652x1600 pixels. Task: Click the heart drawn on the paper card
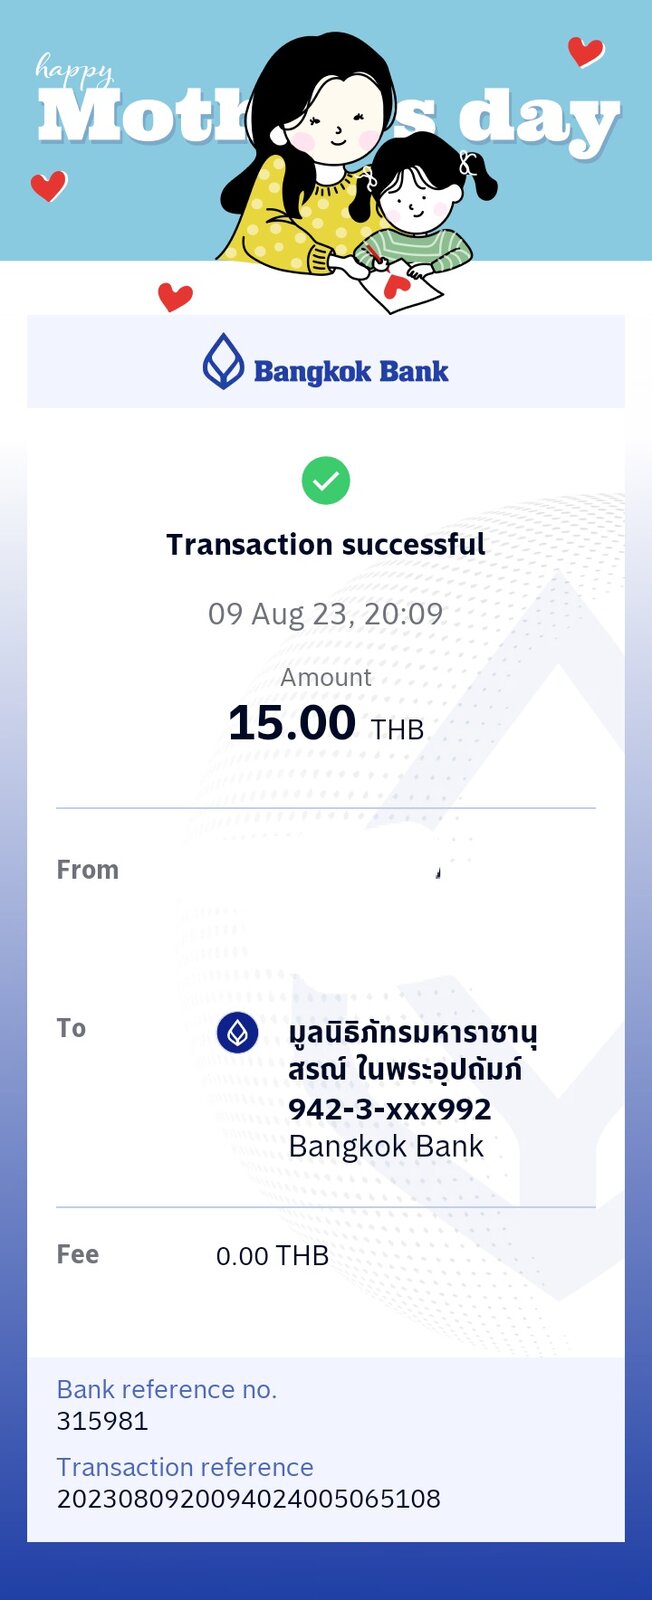pos(397,286)
